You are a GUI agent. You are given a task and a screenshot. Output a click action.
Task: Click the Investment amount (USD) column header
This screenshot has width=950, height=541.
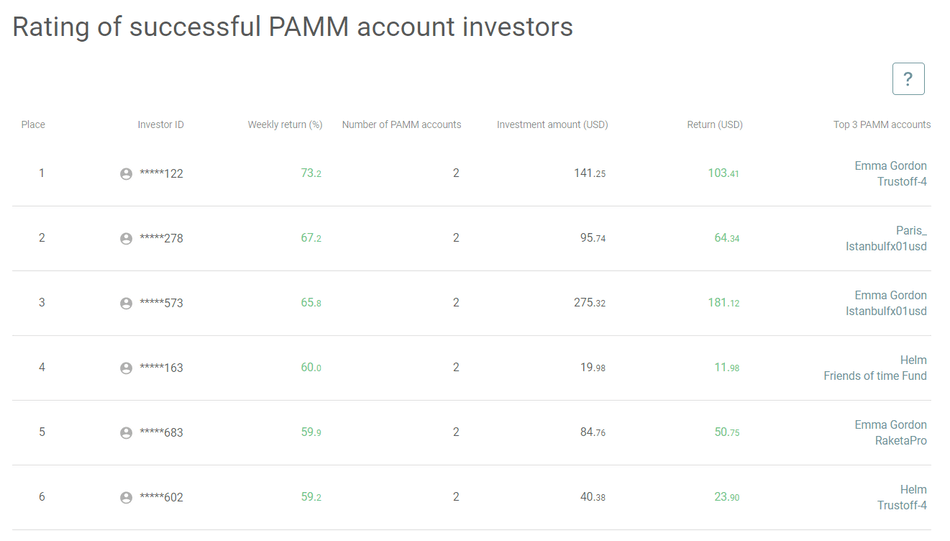pyautogui.click(x=552, y=125)
